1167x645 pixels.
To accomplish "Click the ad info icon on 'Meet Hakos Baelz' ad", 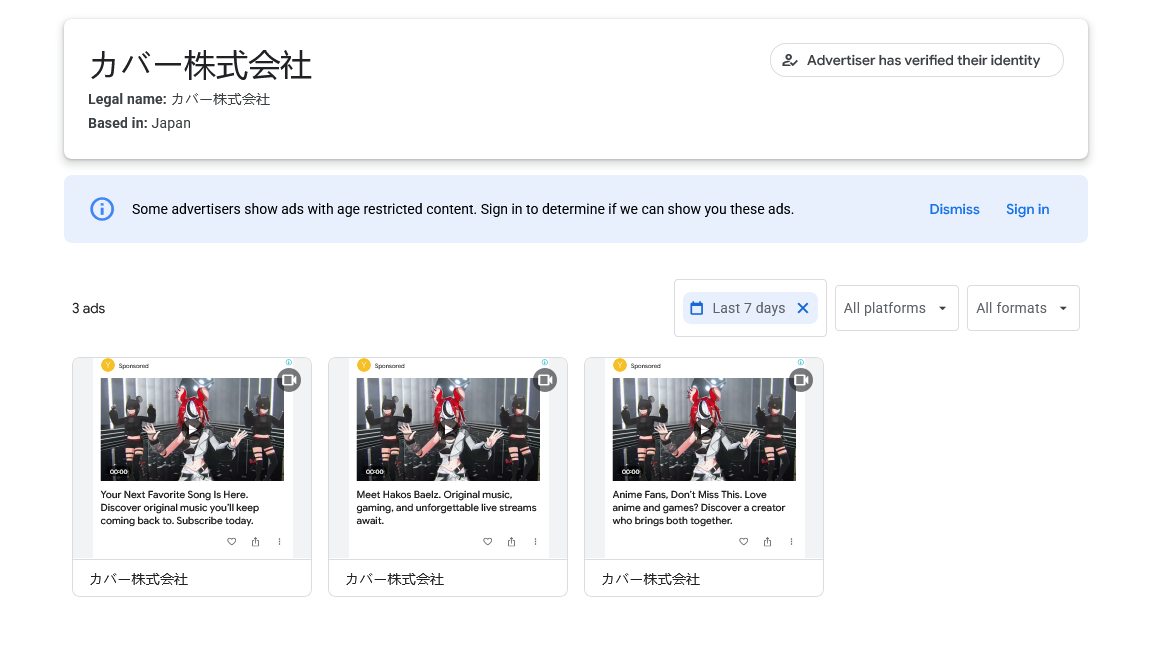I will (545, 362).
